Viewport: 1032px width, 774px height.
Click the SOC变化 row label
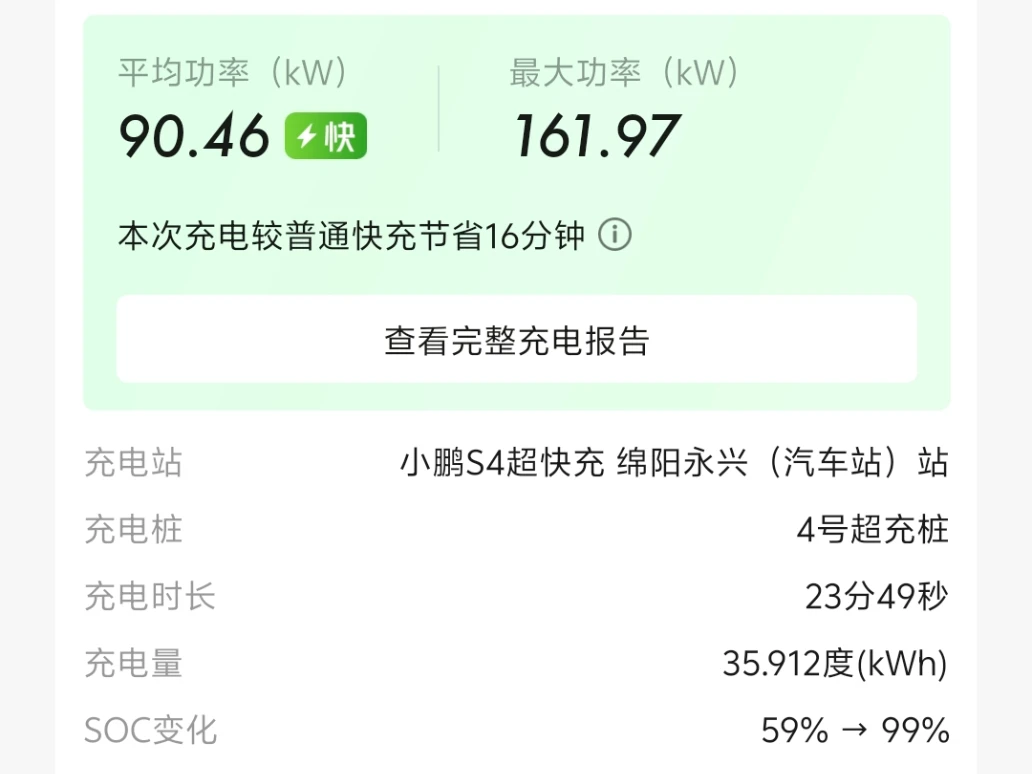150,730
